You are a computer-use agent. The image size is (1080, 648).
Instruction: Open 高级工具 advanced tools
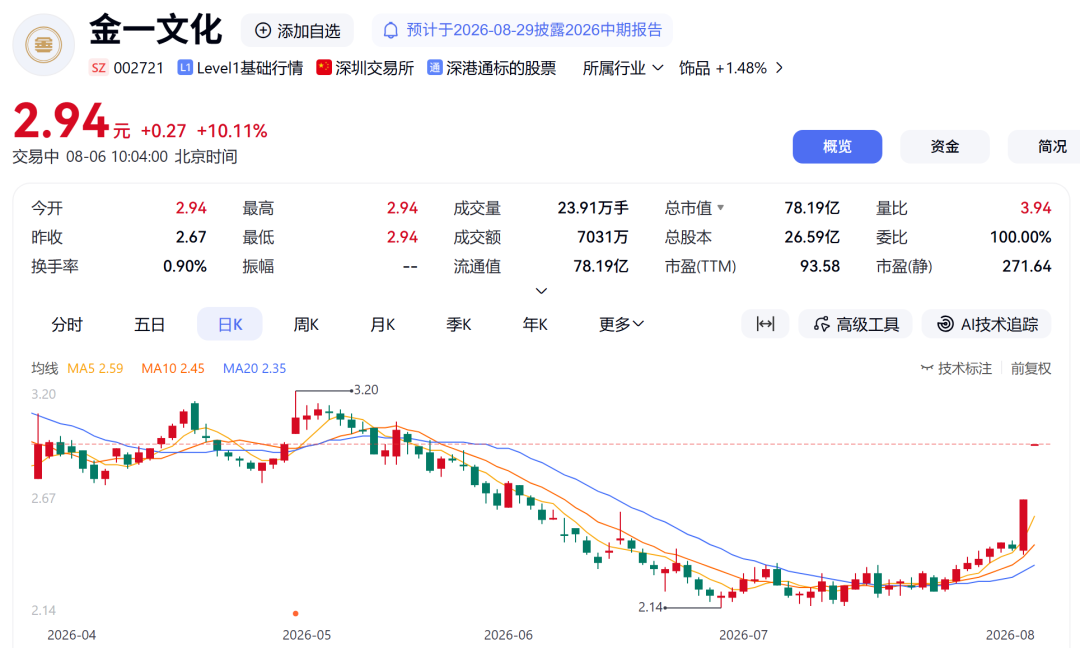[x=855, y=324]
